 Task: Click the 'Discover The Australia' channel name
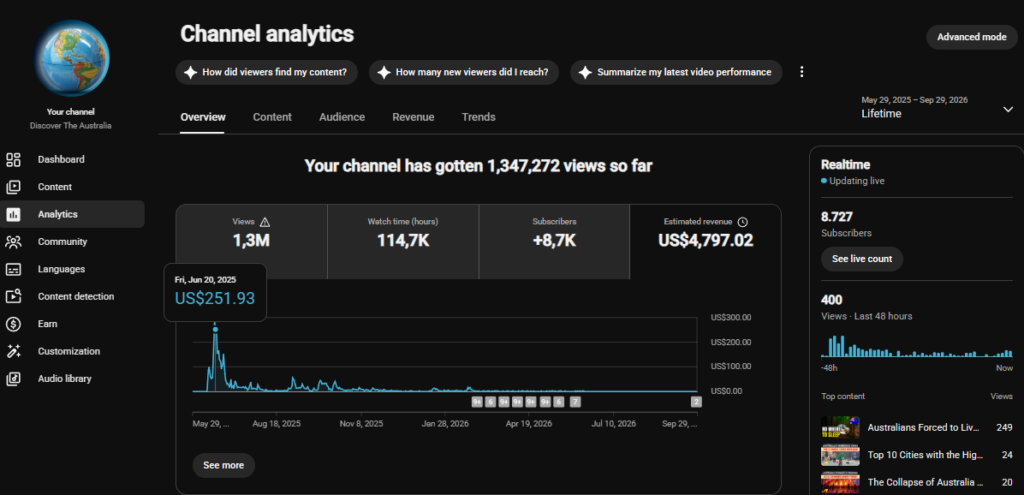(x=71, y=125)
